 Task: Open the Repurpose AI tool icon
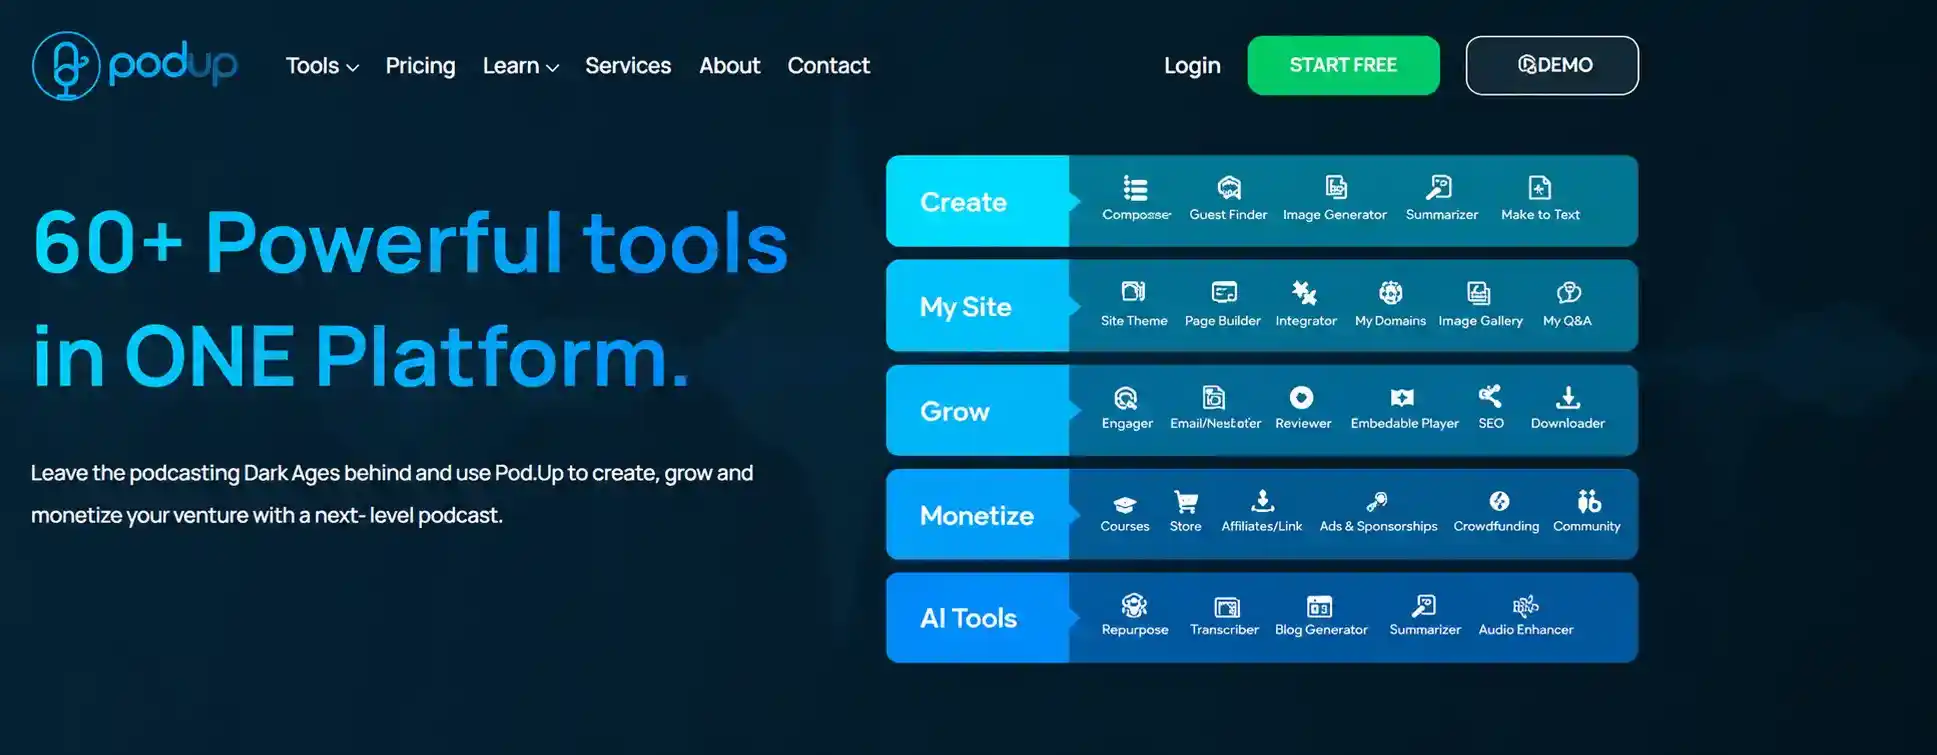point(1134,605)
